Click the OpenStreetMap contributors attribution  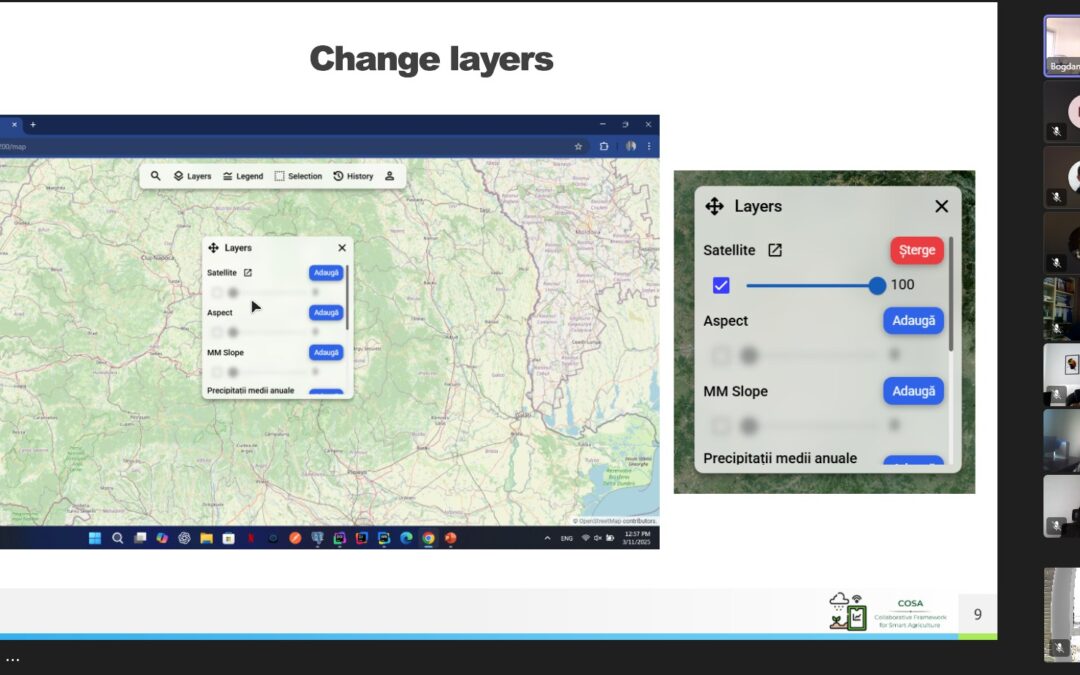pyautogui.click(x=612, y=521)
